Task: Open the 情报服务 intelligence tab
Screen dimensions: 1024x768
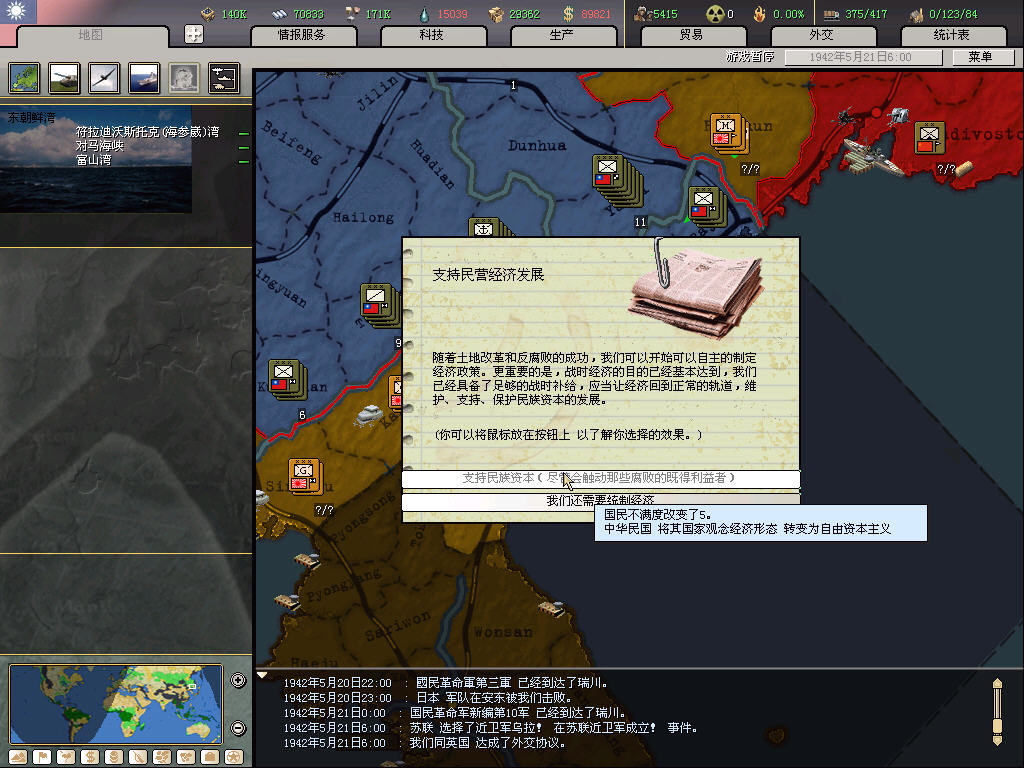Action: coord(303,35)
